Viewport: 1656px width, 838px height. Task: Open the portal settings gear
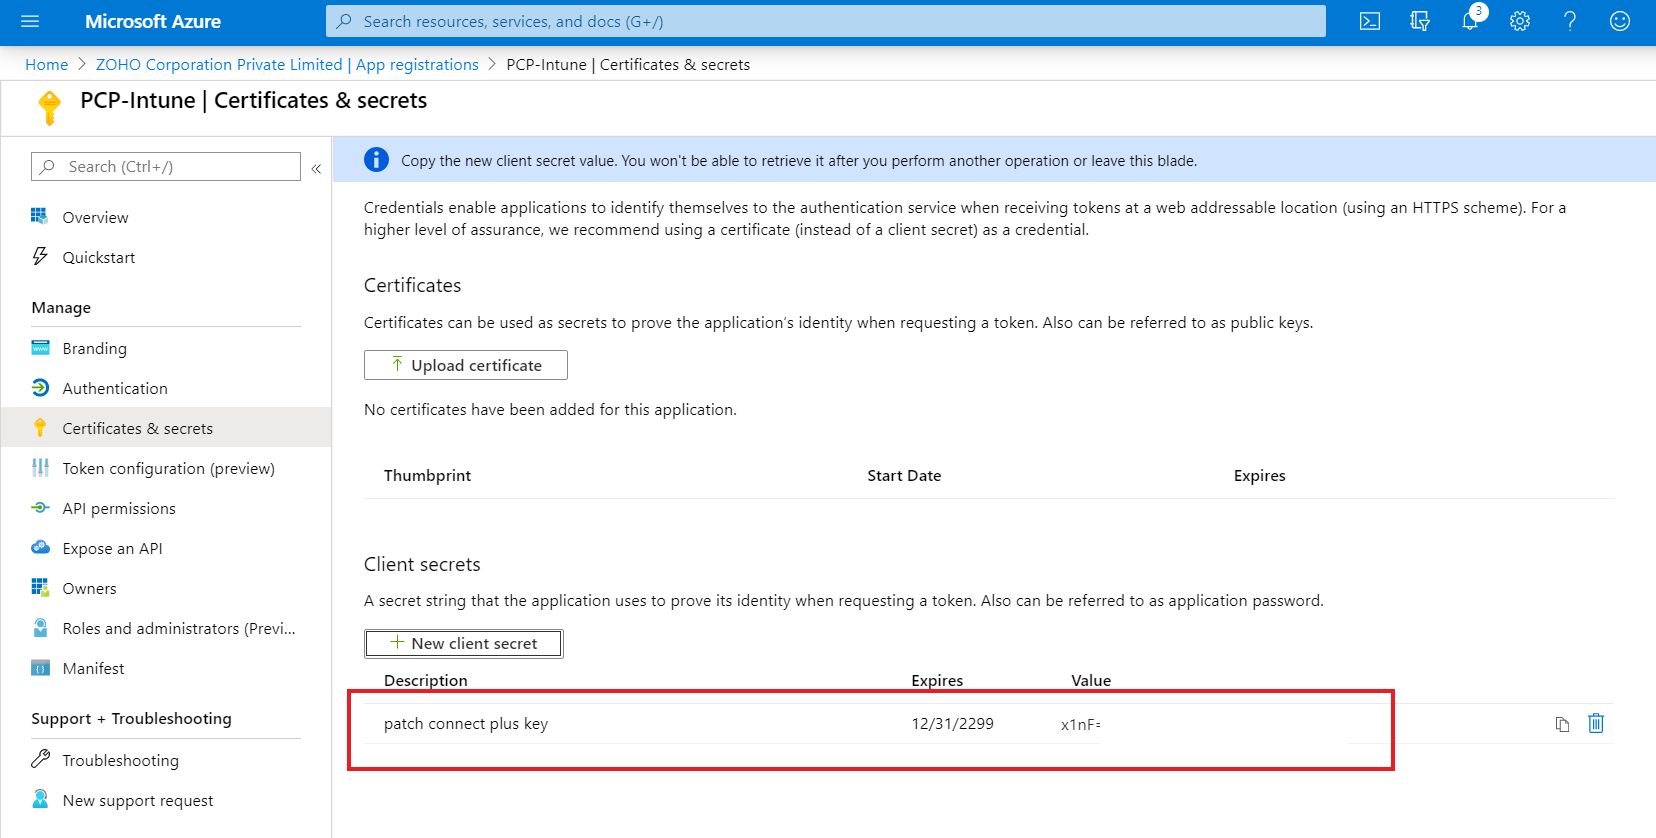tap(1520, 21)
